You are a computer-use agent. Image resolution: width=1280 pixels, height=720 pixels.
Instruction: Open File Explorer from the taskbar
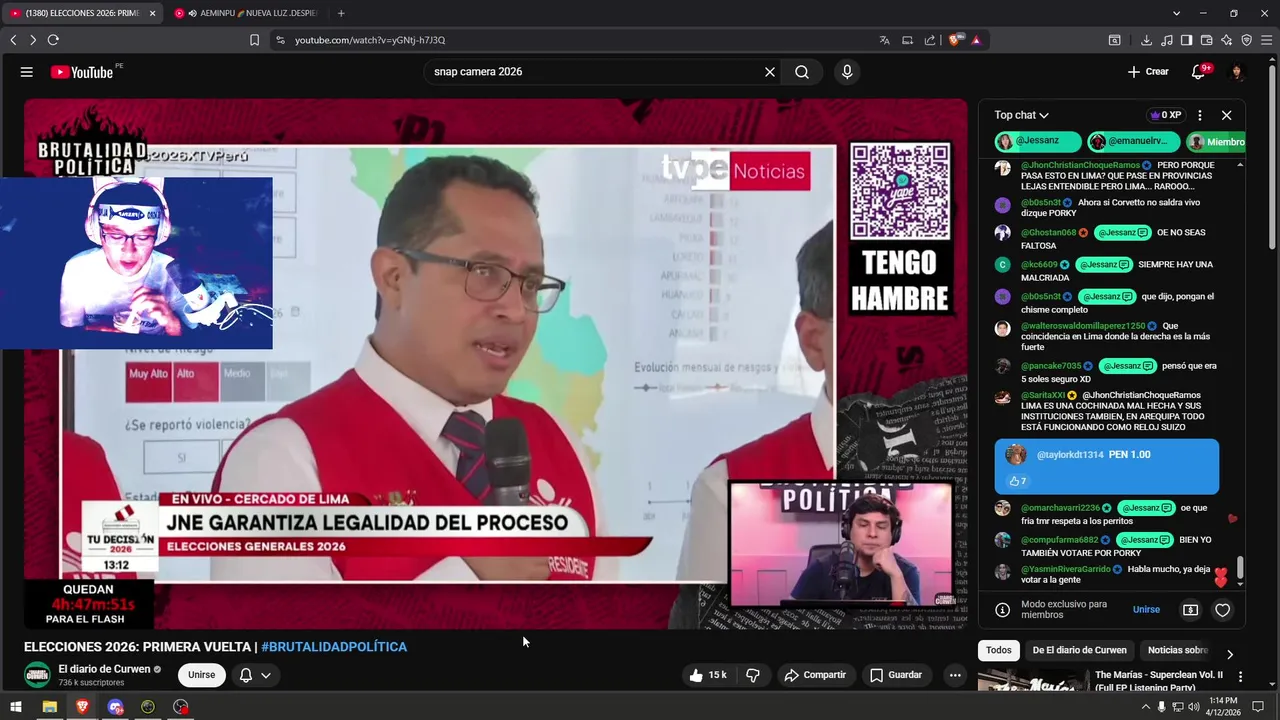[49, 707]
